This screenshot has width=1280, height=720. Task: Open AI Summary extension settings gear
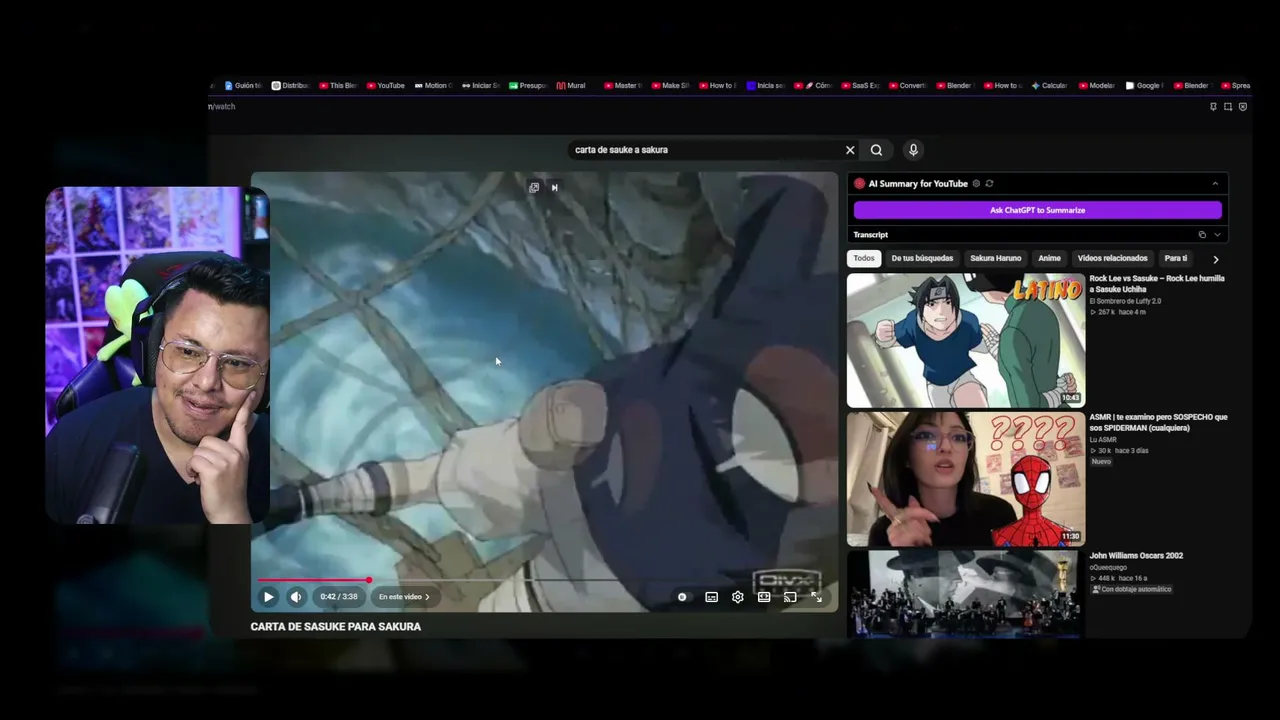pos(976,184)
